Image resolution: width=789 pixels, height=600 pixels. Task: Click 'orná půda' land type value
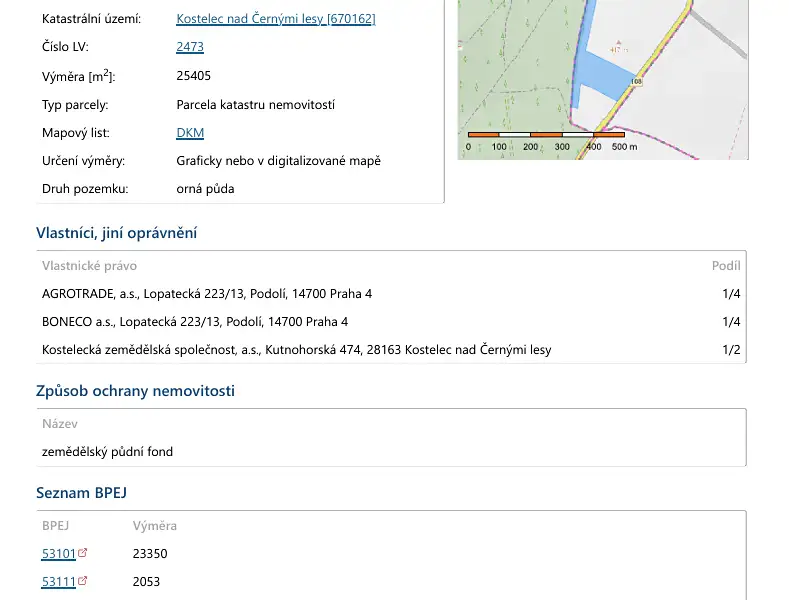click(205, 189)
